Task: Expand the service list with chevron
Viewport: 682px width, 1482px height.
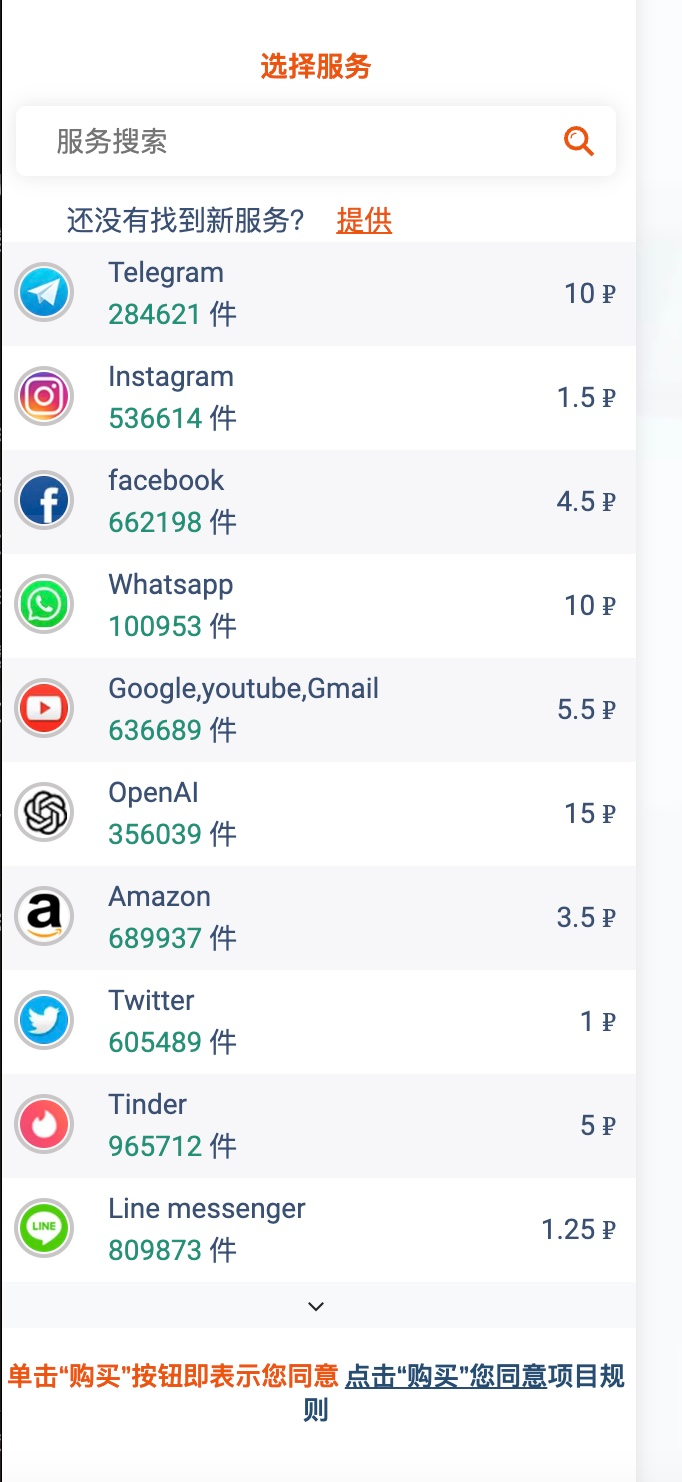Action: pyautogui.click(x=316, y=1306)
